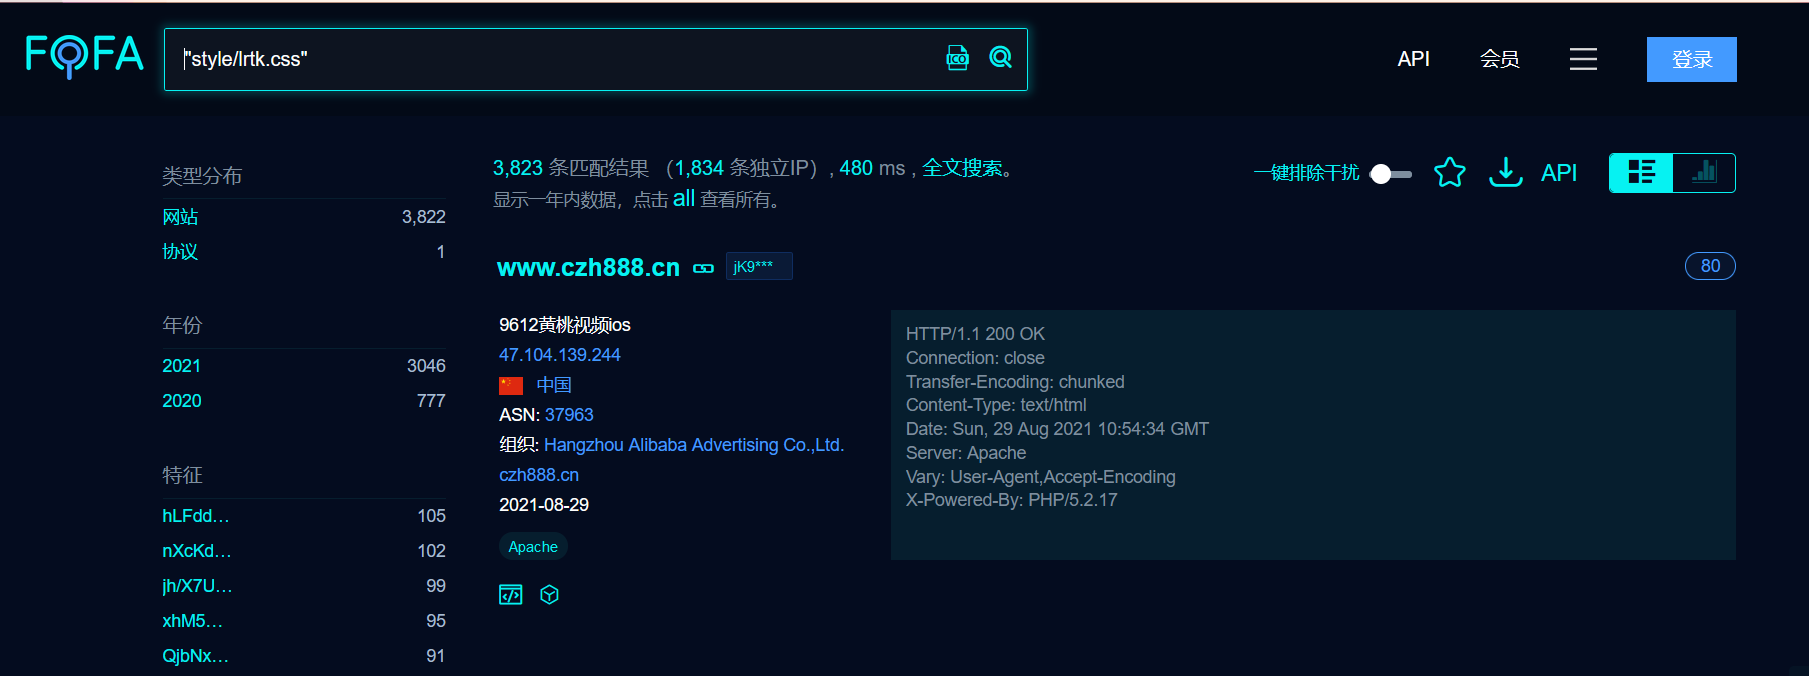This screenshot has height=676, width=1809.
Task: Click the 3,823 results count
Action: pos(518,168)
